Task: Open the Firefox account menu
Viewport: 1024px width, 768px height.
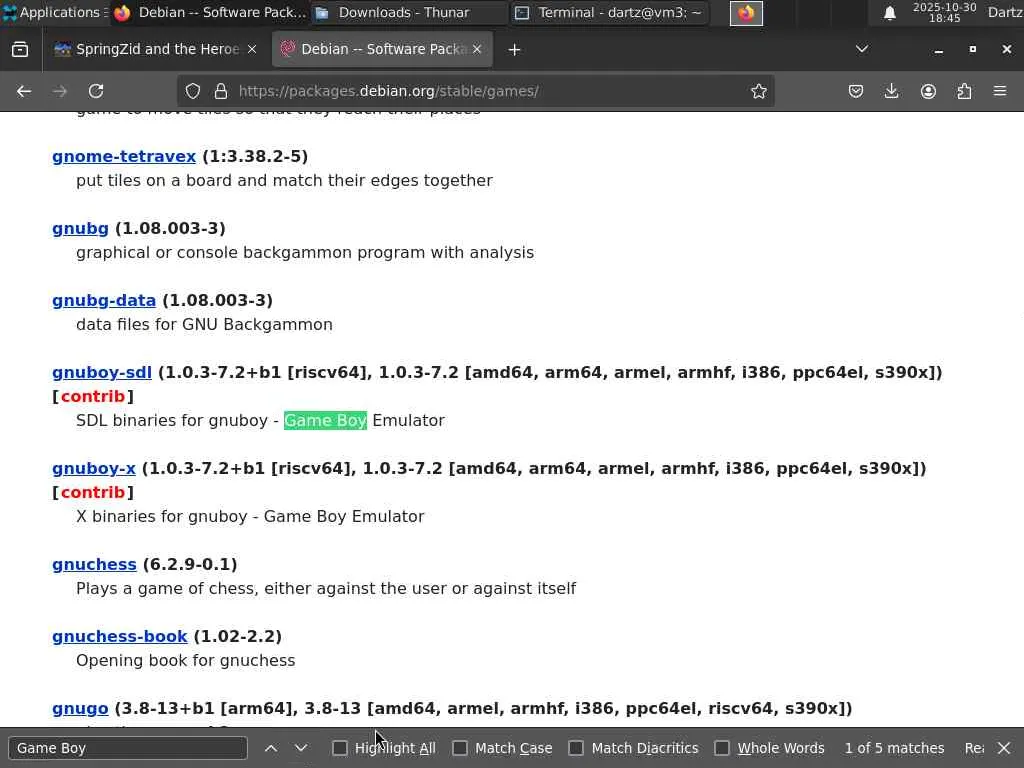Action: 928,91
